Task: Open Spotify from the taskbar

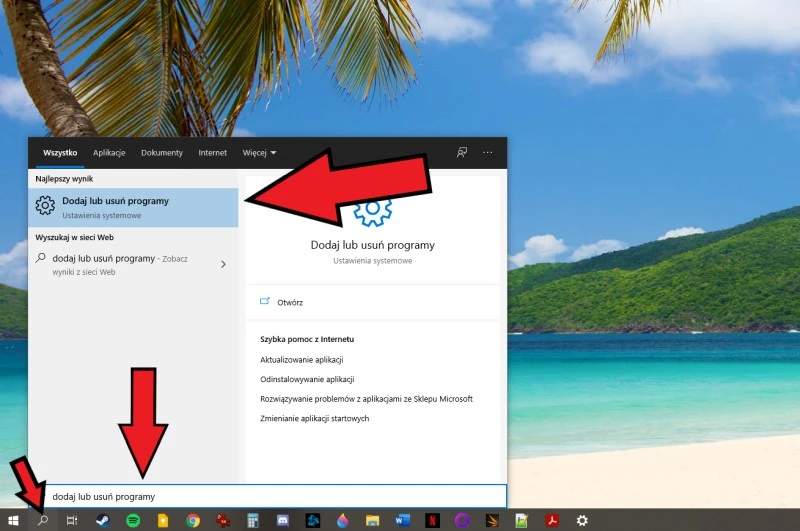Action: 133,520
